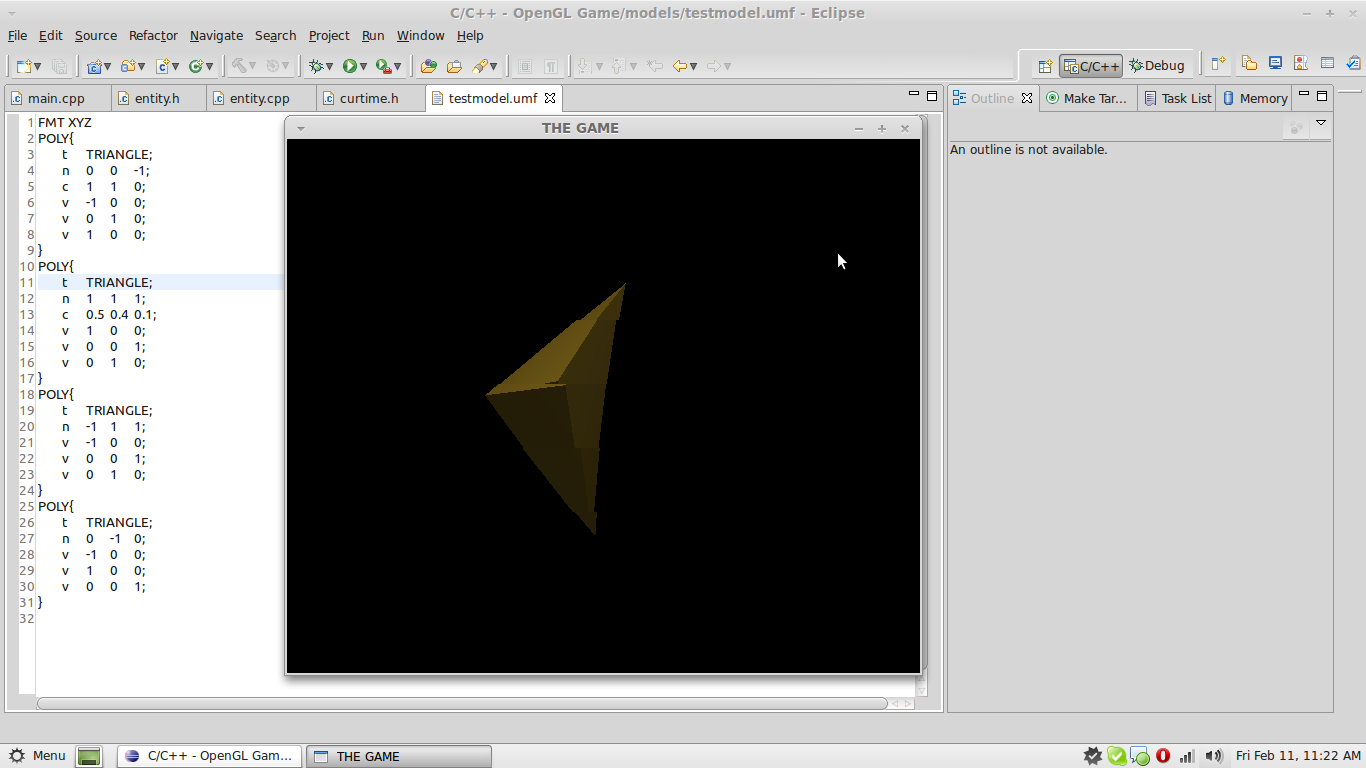
Task: Click the green Run button in toolbar
Action: pos(349,66)
